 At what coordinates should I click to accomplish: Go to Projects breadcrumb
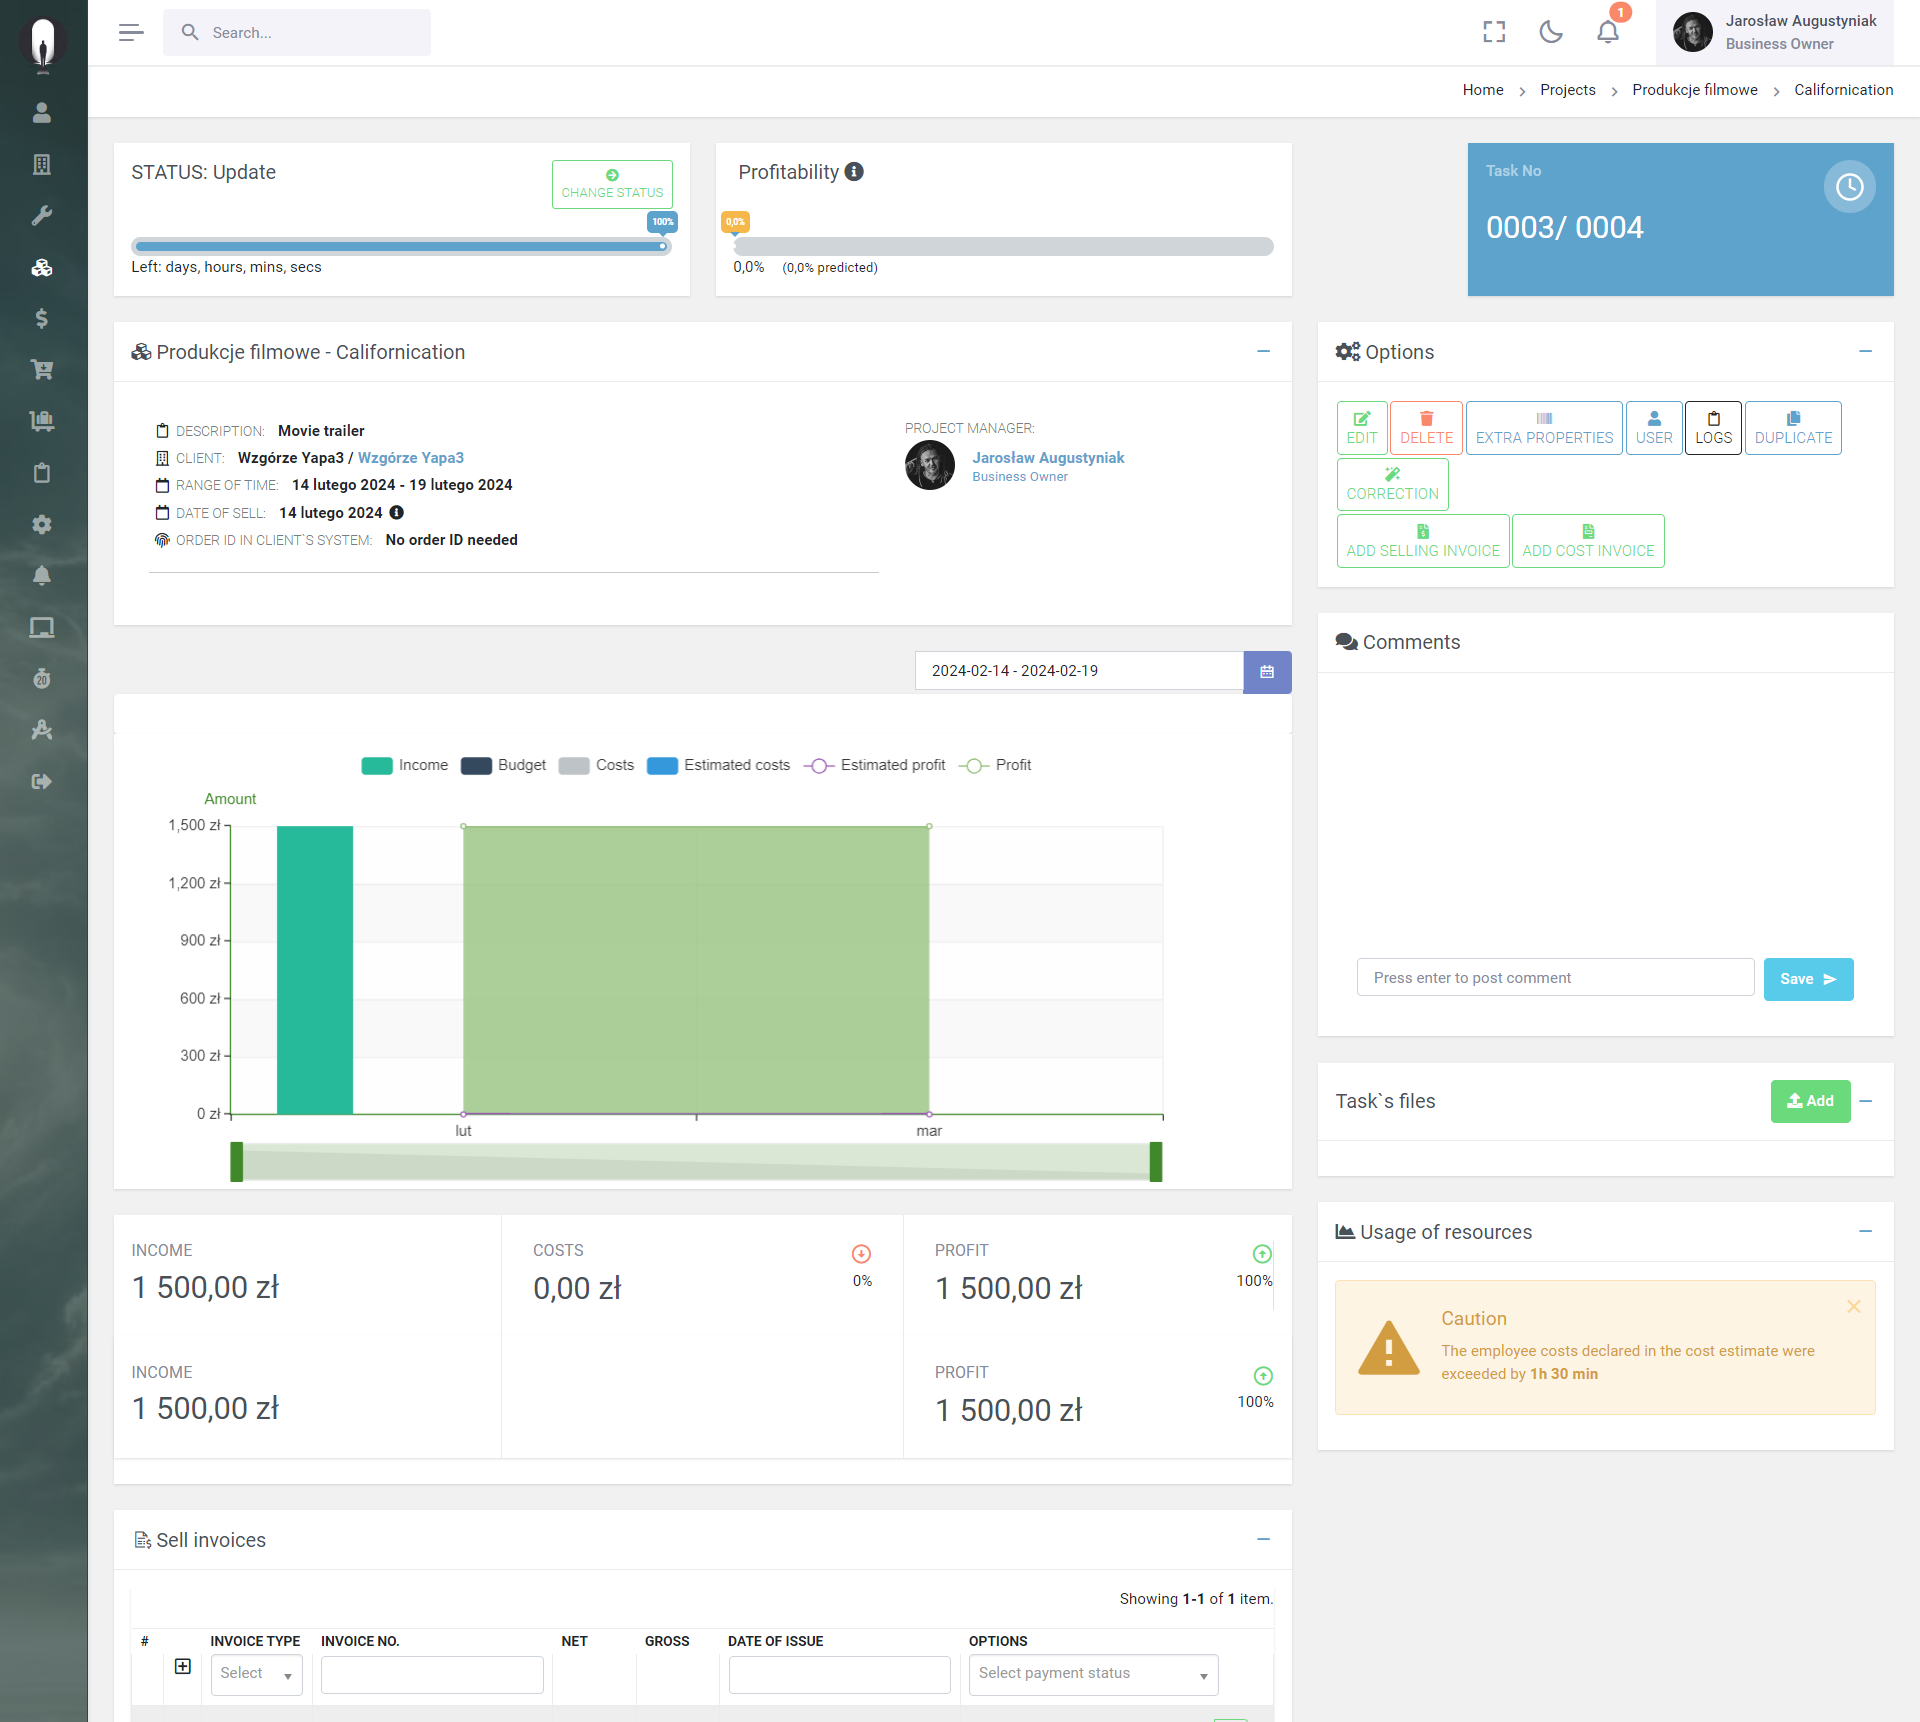pyautogui.click(x=1568, y=90)
